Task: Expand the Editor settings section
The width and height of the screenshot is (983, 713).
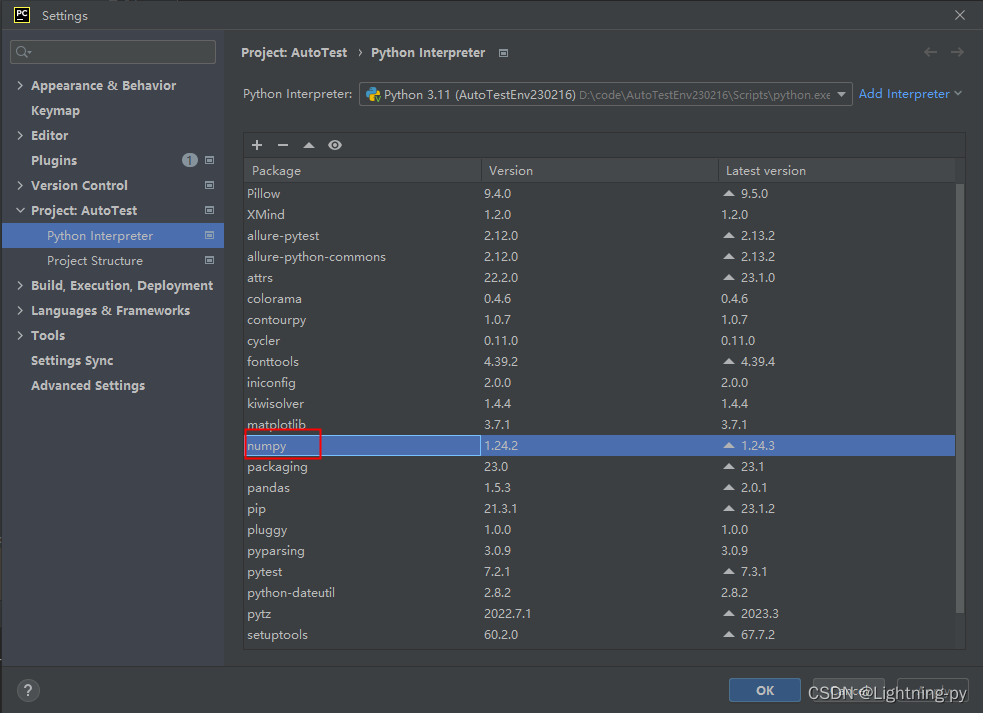Action: point(20,135)
